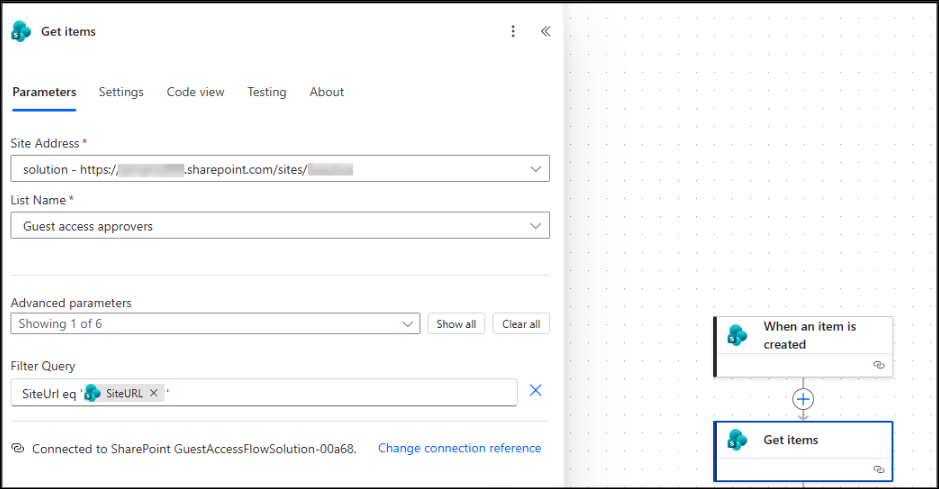The height and width of the screenshot is (489, 939).
Task: Click the SharePoint icon beside Get items title
Action: tap(21, 31)
